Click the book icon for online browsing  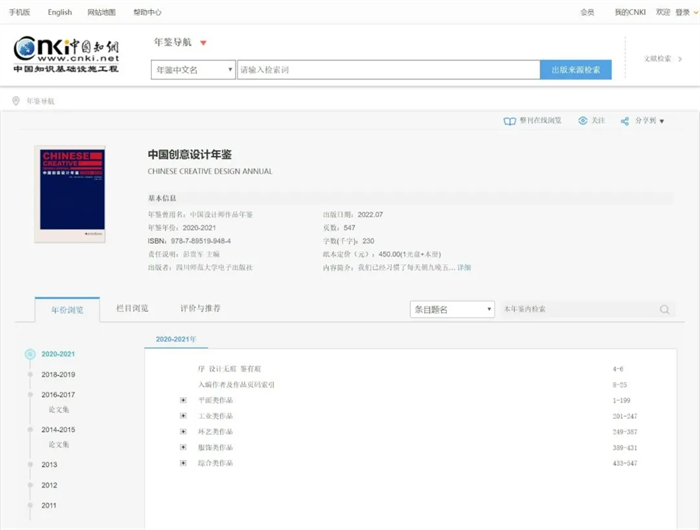pos(509,121)
